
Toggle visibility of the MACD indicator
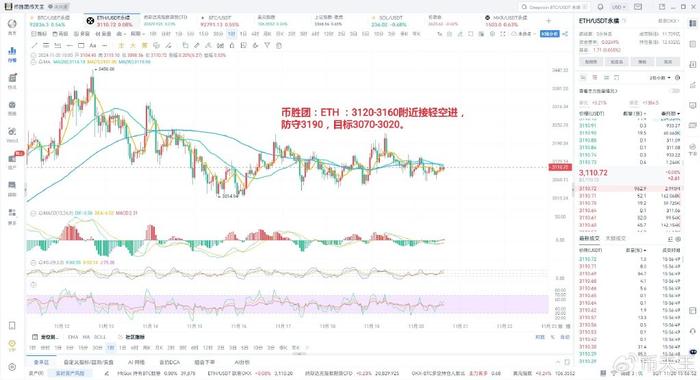click(x=33, y=213)
